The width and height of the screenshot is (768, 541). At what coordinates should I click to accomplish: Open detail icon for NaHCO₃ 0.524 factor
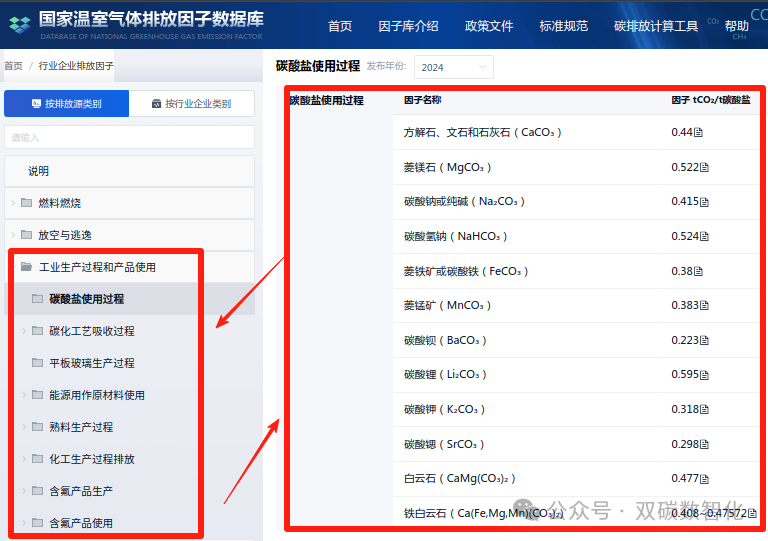(x=705, y=237)
